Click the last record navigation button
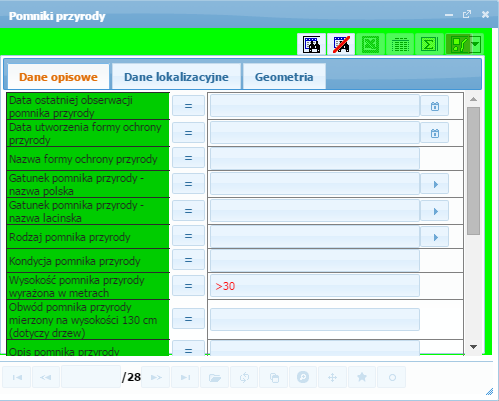Viewport: 499px width, 401px height. (x=185, y=377)
